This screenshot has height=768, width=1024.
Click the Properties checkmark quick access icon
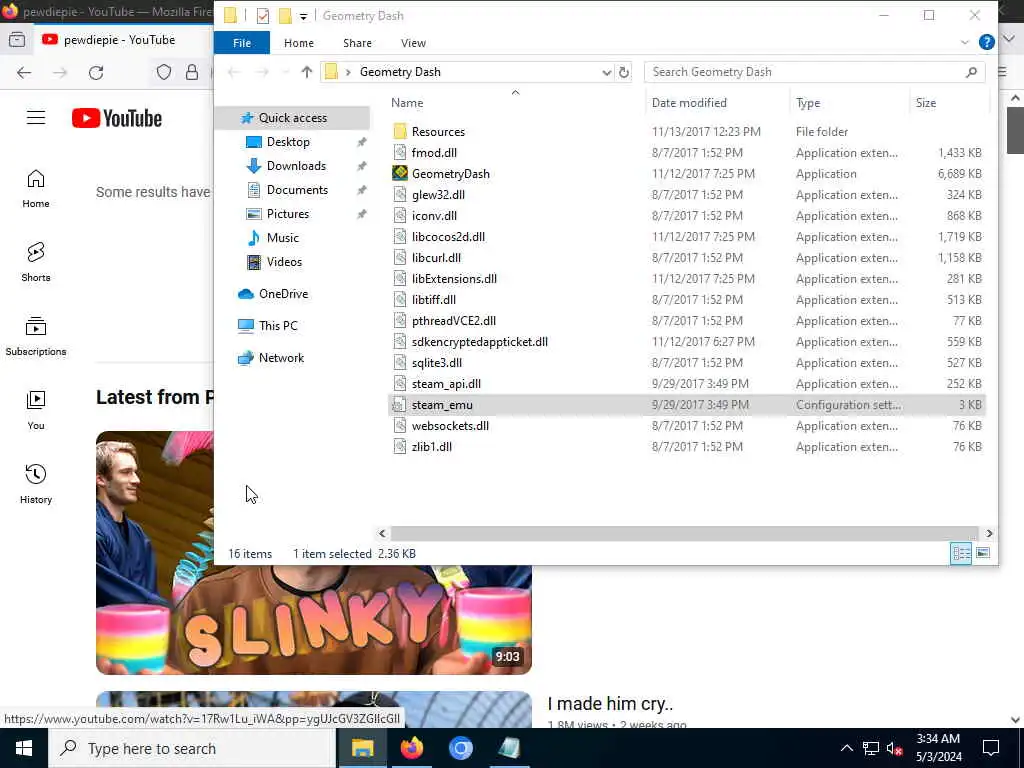(x=263, y=16)
